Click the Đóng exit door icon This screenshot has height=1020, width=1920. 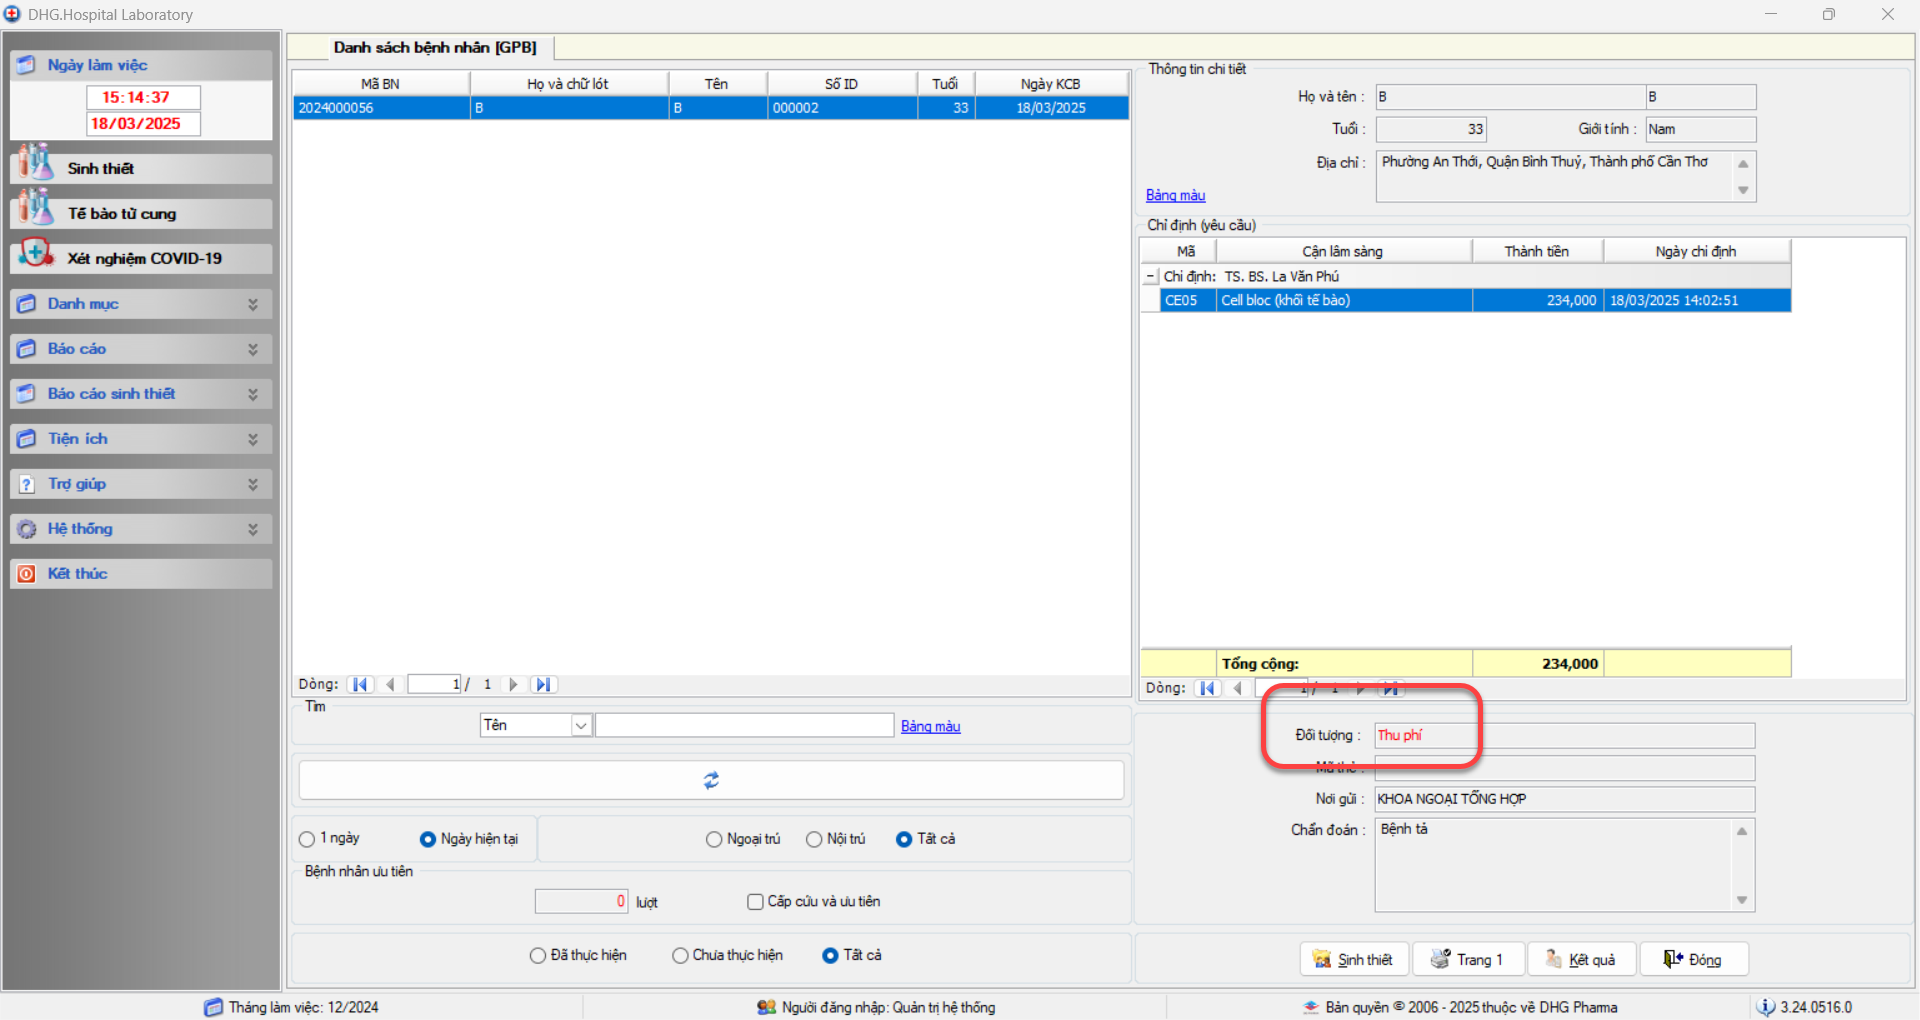click(x=1673, y=959)
